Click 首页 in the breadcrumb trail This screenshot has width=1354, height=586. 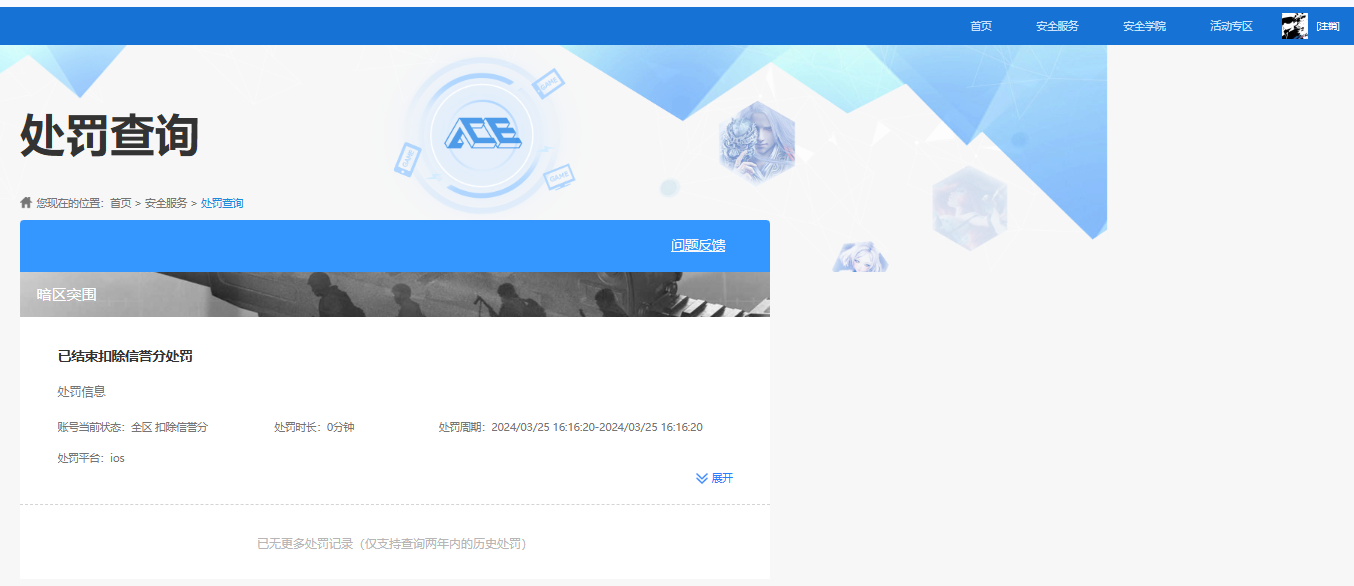pyautogui.click(x=120, y=203)
